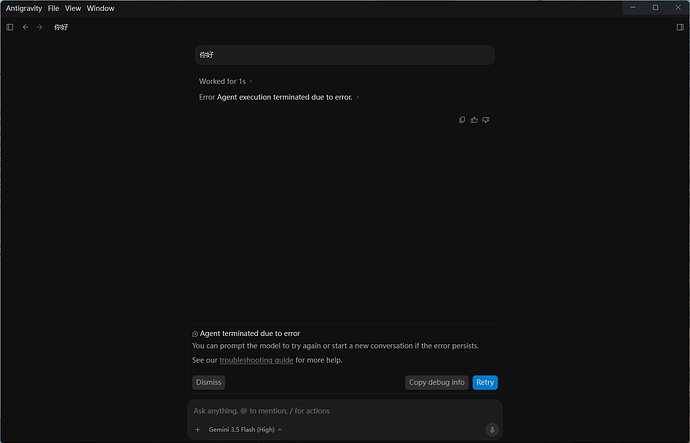Viewport: 690px width, 443px height.
Task: Open the File menu
Action: (x=53, y=8)
